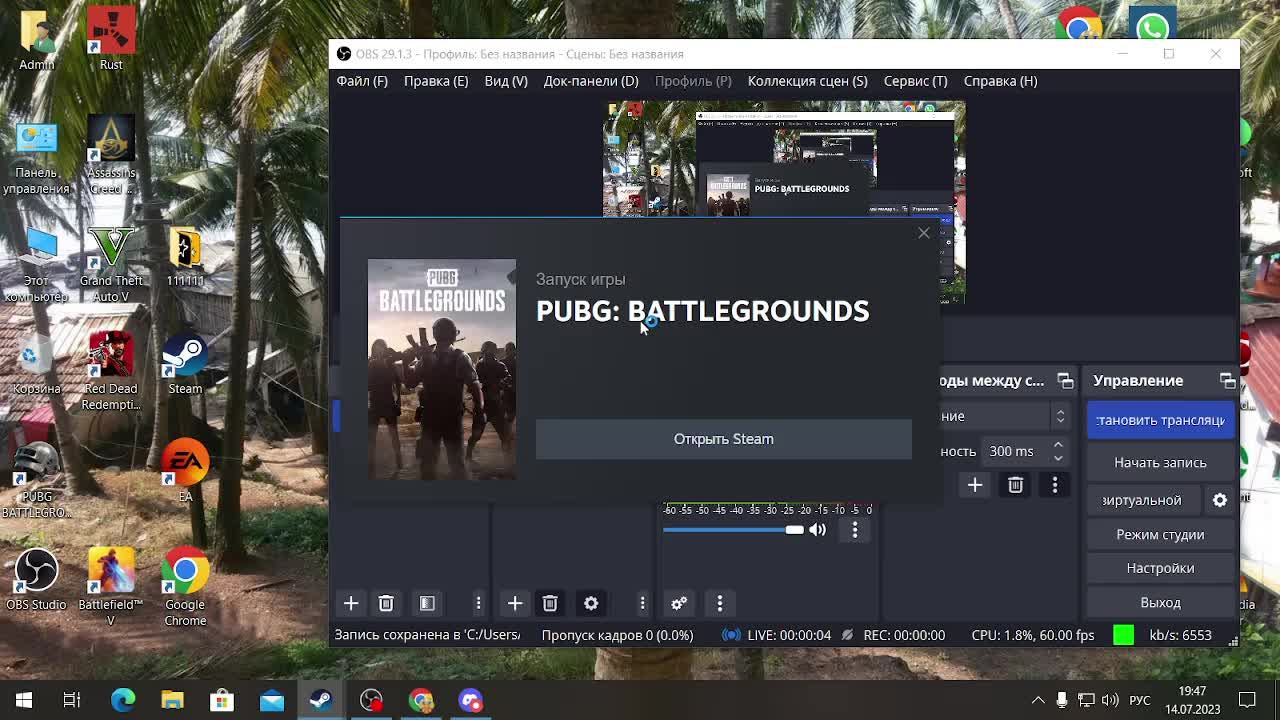Click the green connection status square
This screenshot has height=720, width=1280.
tap(1123, 635)
